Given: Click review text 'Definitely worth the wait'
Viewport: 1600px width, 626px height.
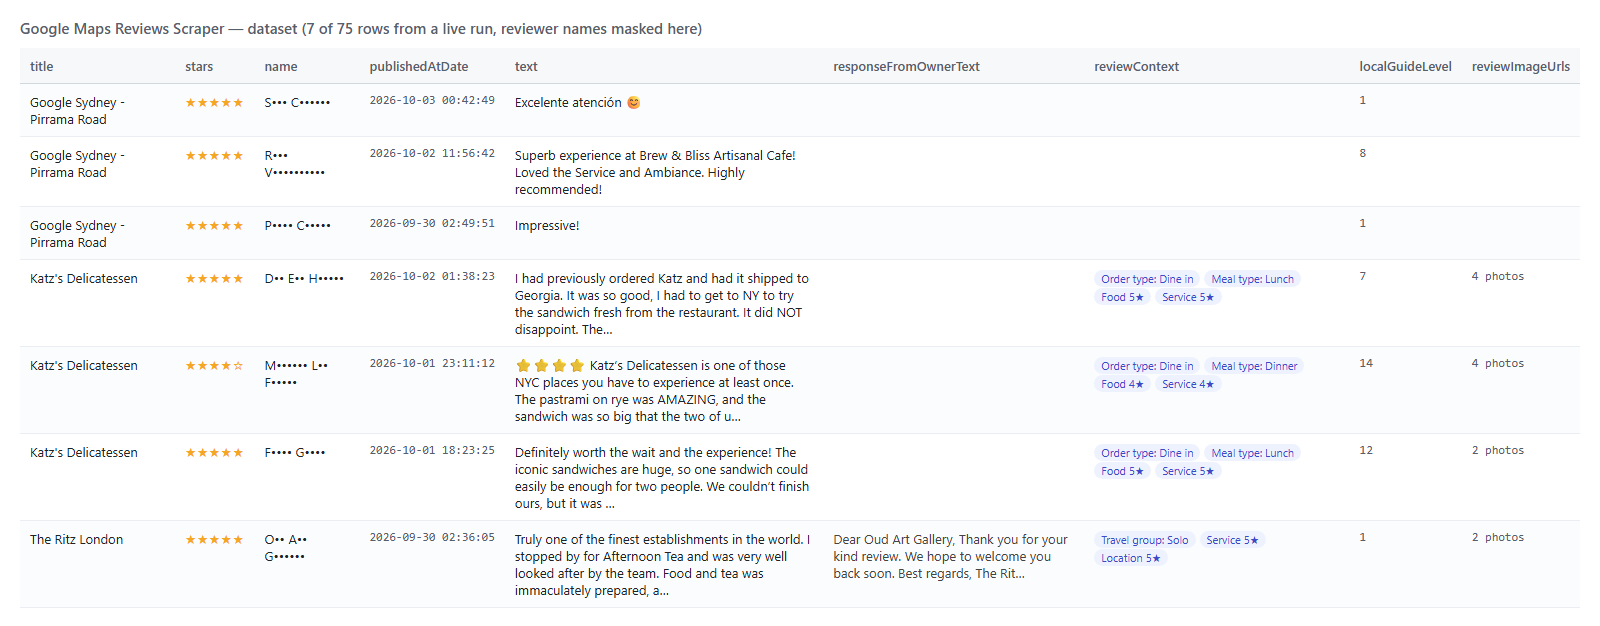Looking at the screenshot, I should [x=662, y=478].
